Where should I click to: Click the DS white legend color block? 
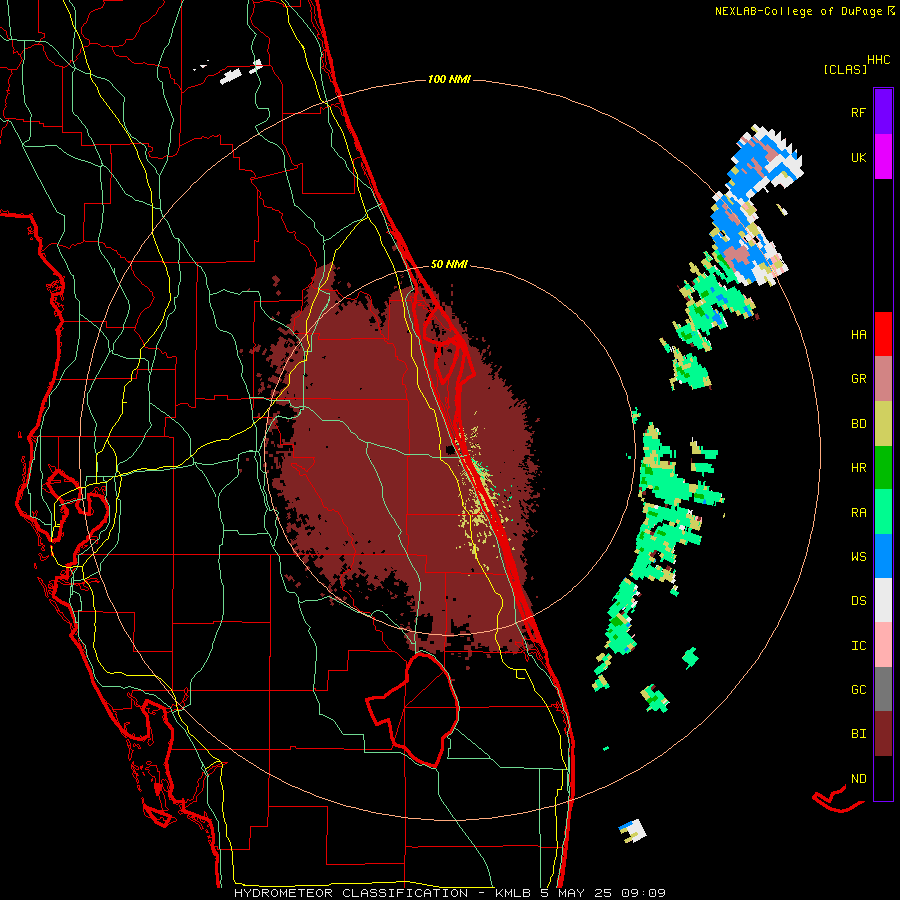tap(883, 600)
